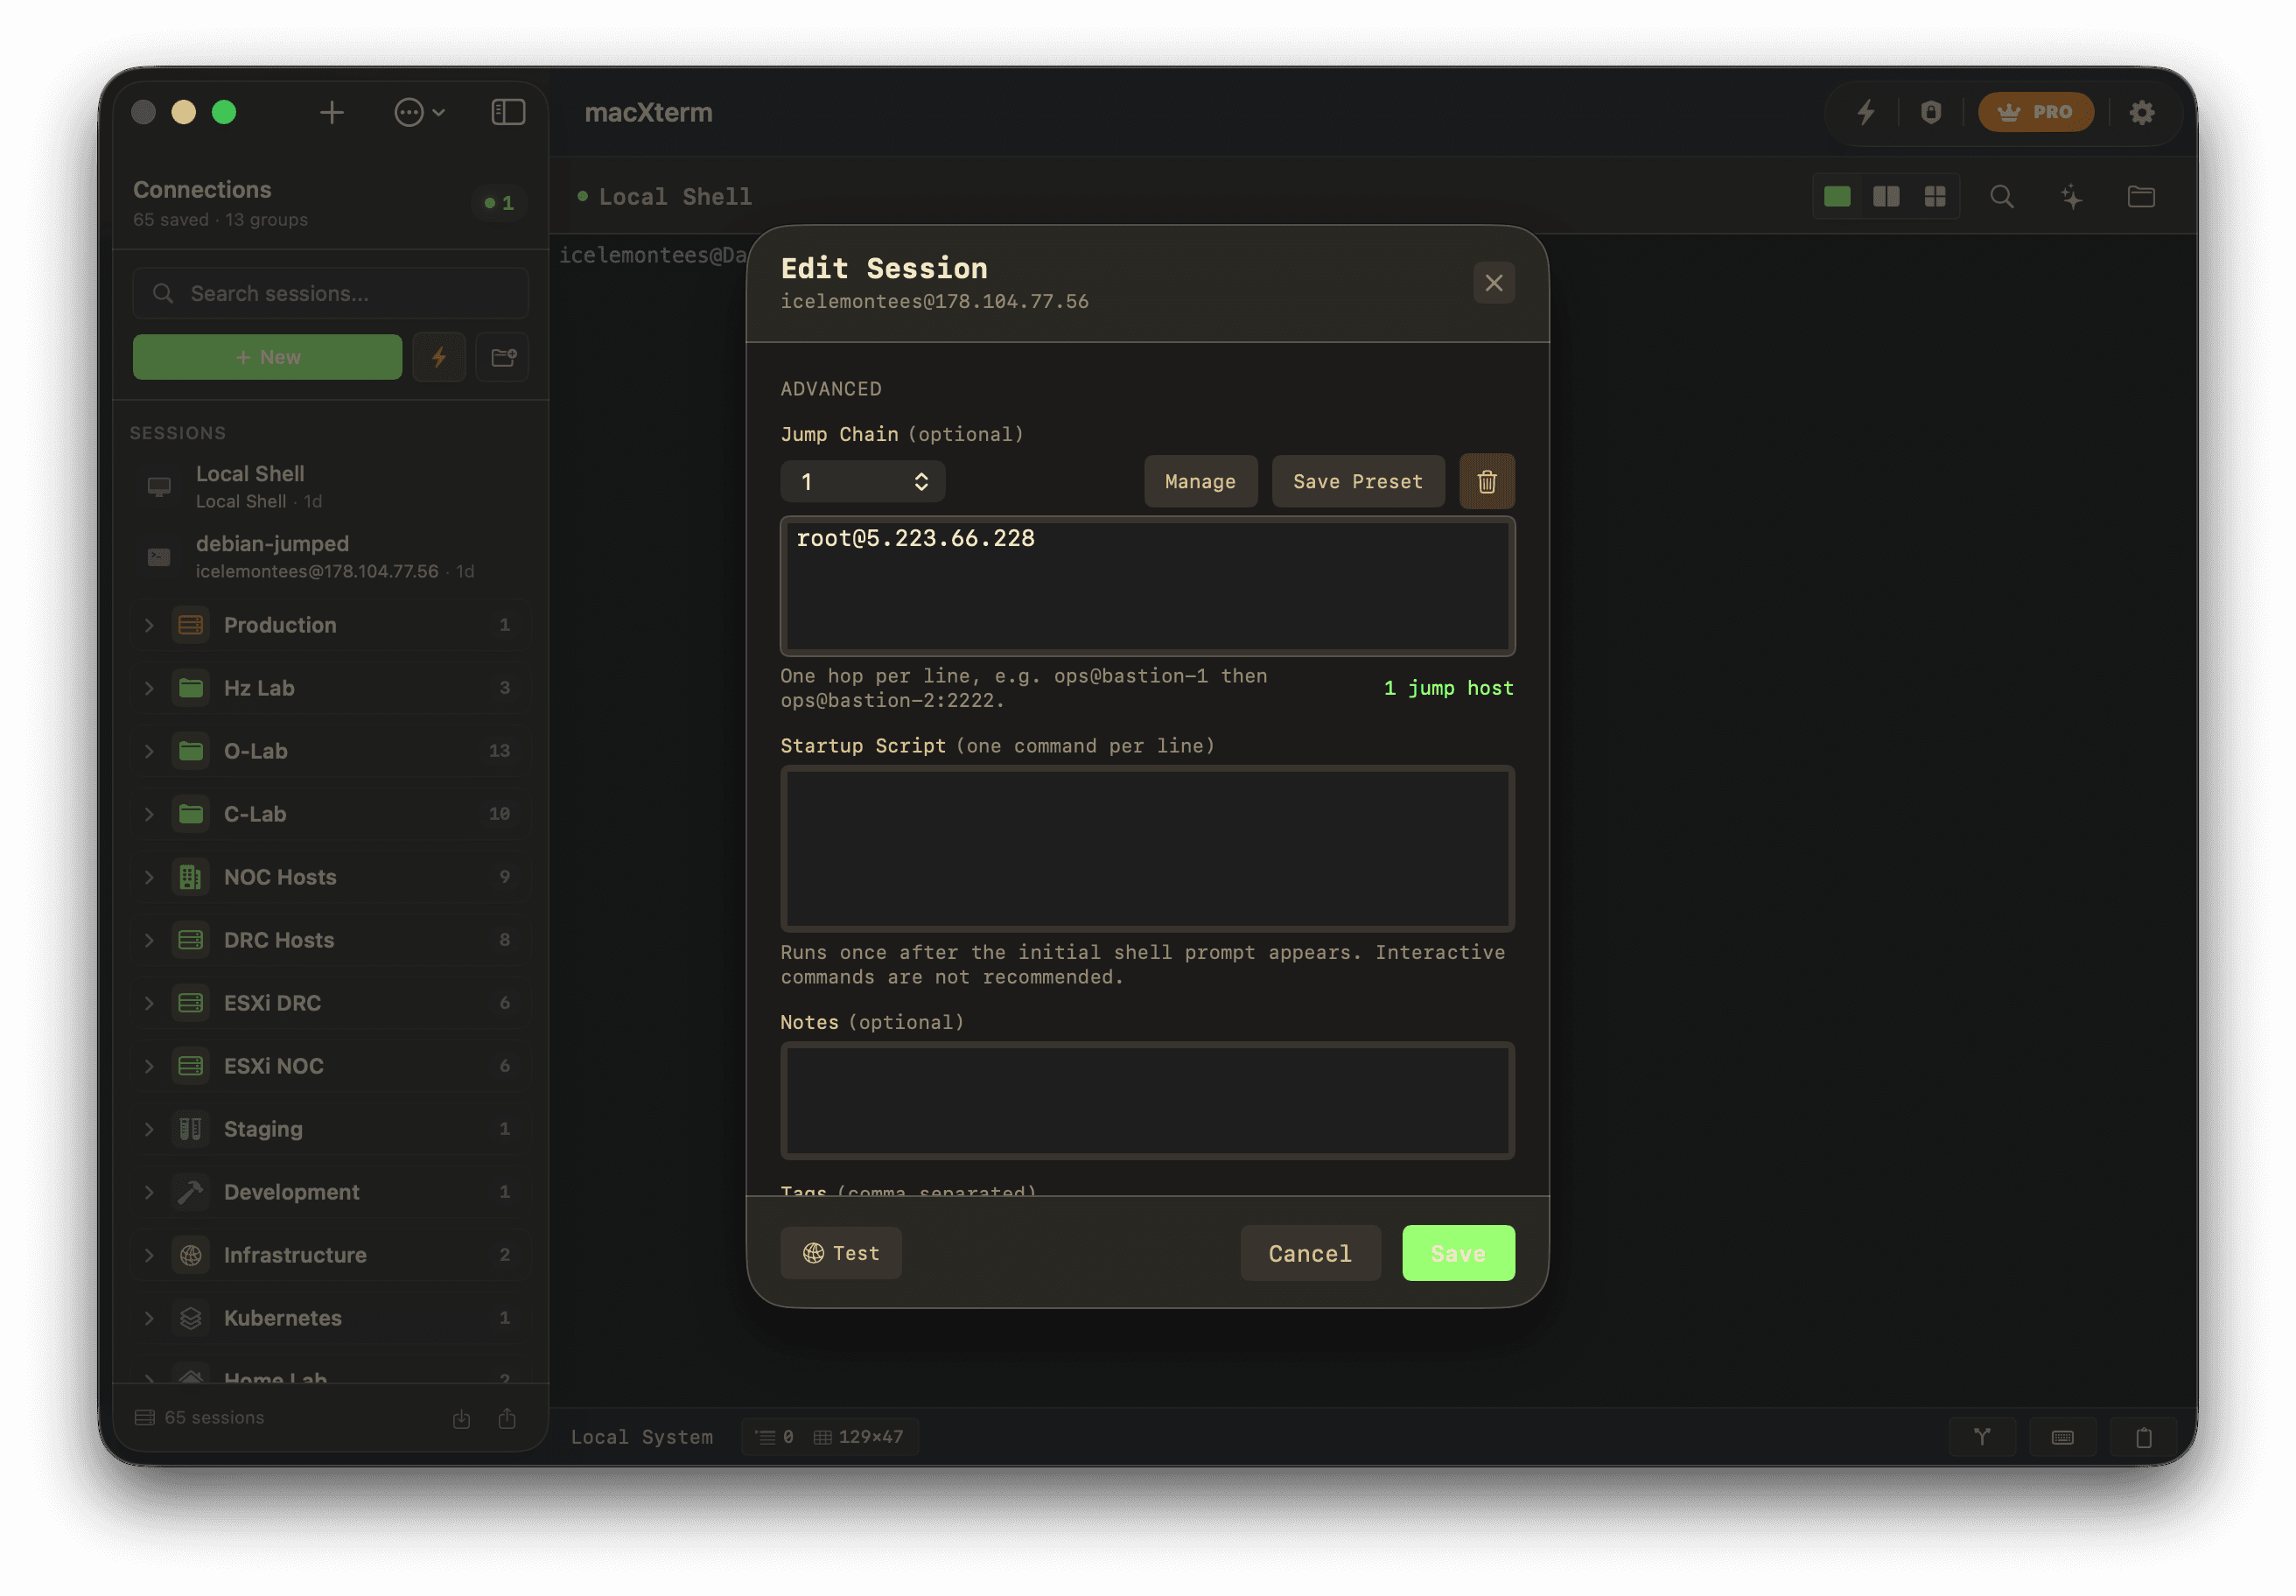Cancel the Edit Session dialog
Image resolution: width=2296 pixels, height=1596 pixels.
point(1310,1253)
